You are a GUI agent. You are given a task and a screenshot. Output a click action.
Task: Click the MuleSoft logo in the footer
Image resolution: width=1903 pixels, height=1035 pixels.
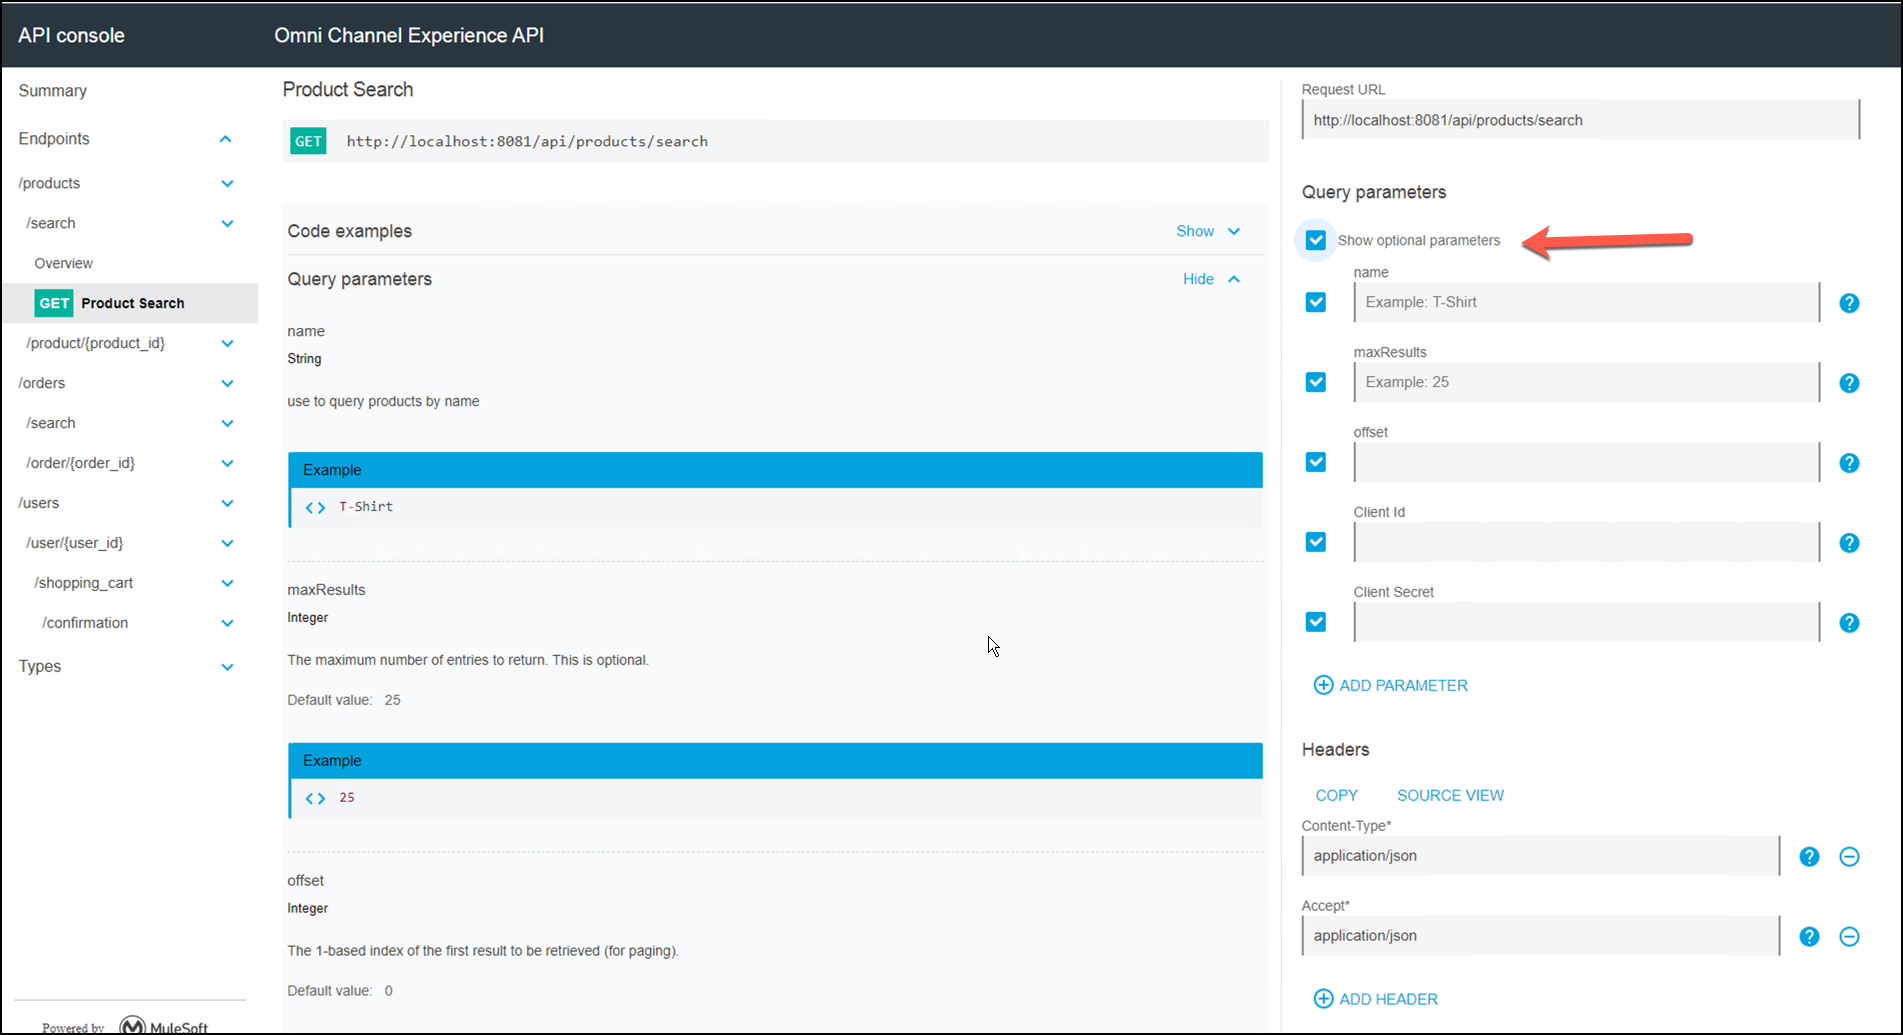click(x=164, y=1025)
